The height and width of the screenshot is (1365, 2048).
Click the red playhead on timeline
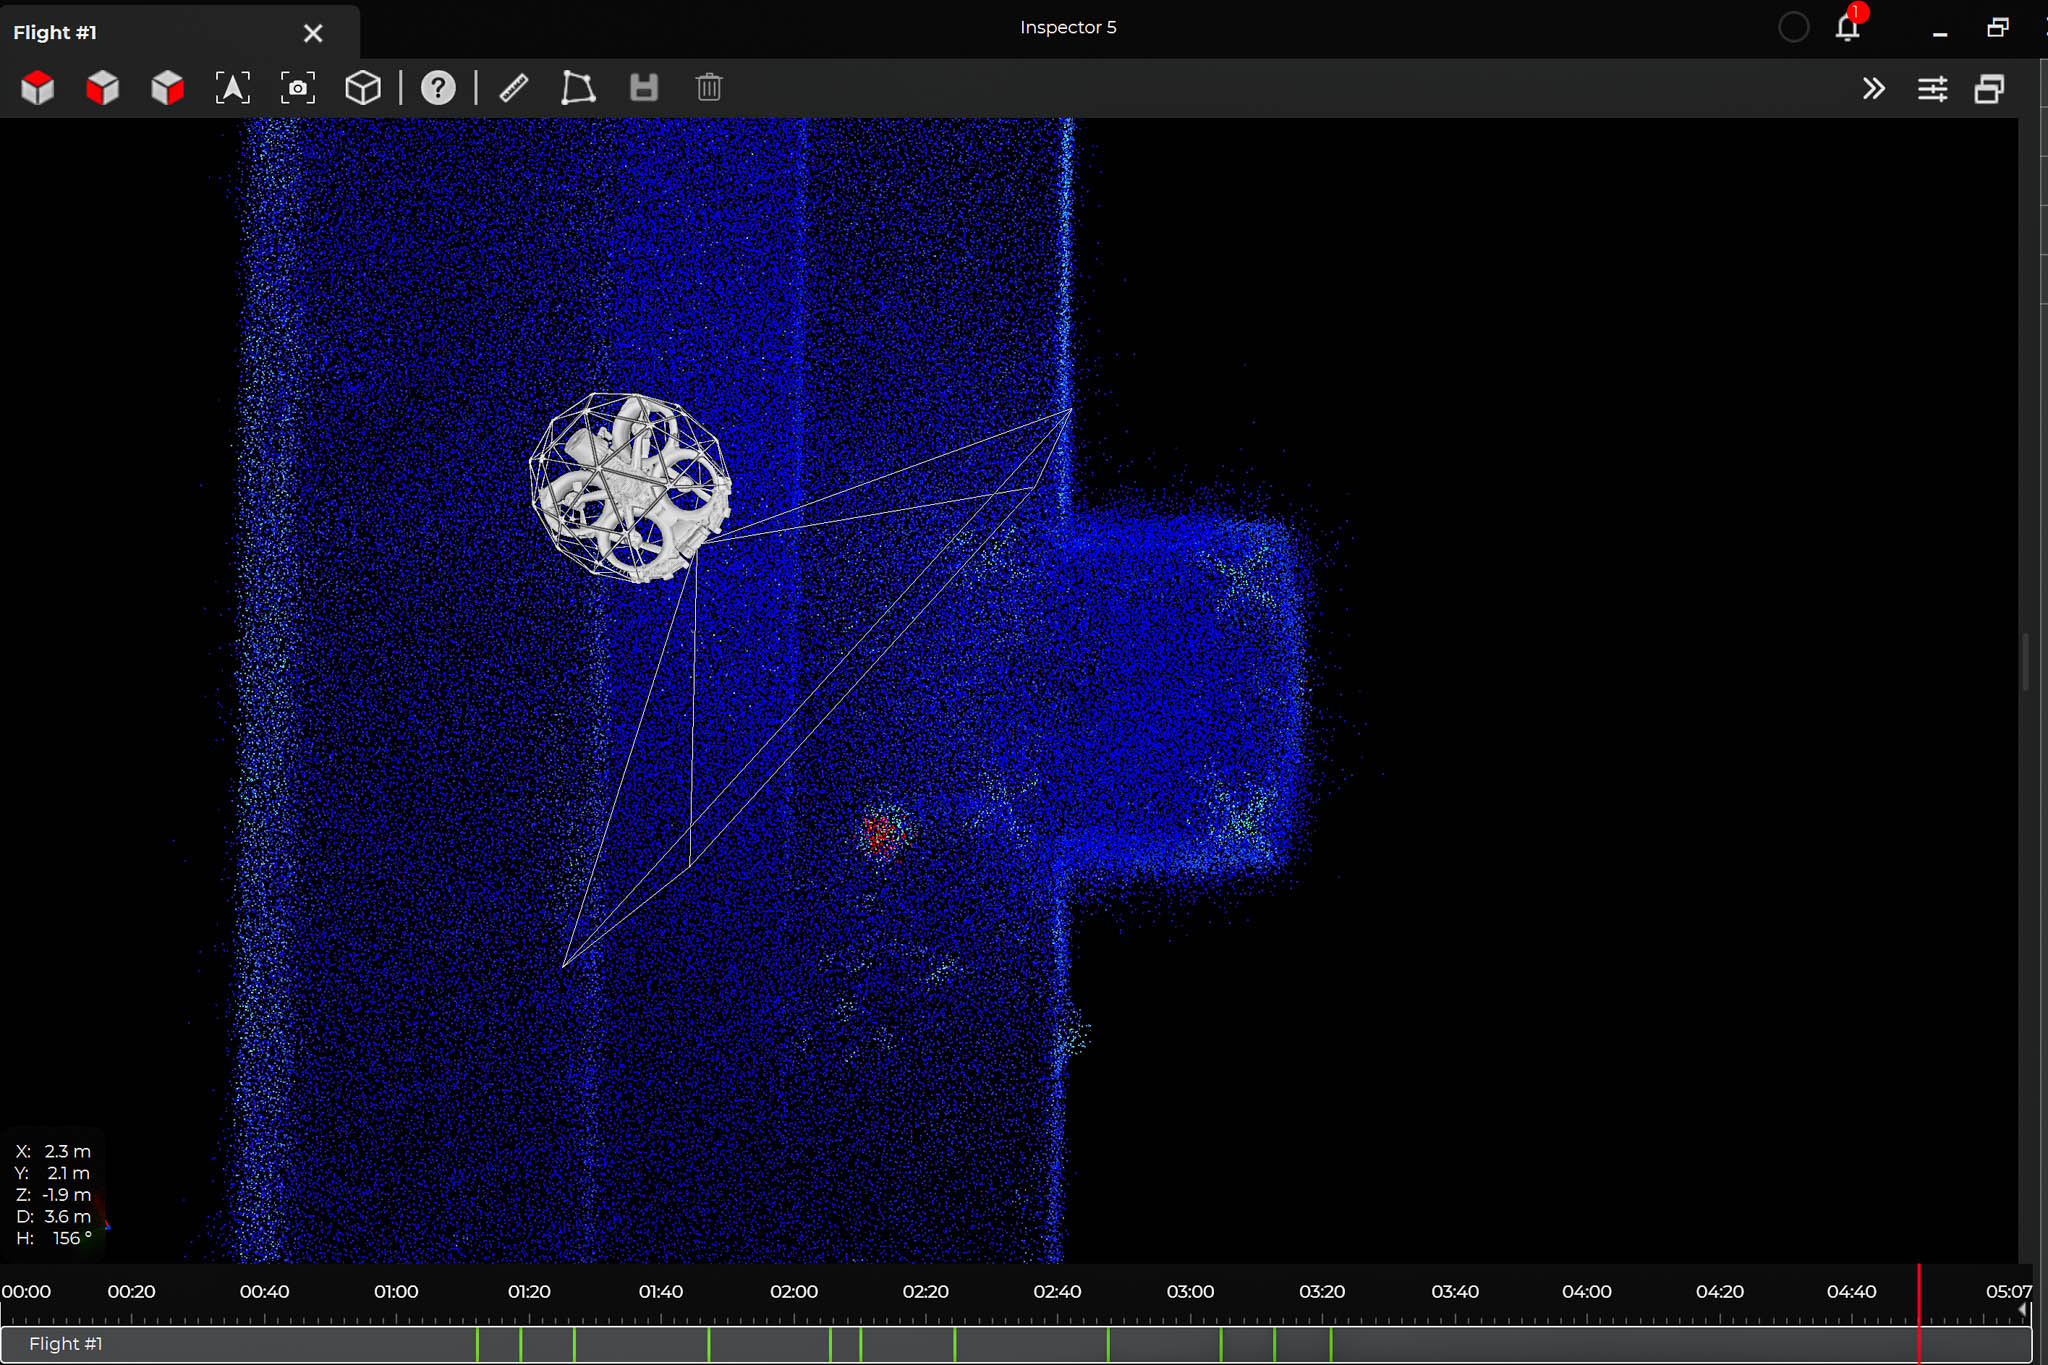pyautogui.click(x=1918, y=1310)
